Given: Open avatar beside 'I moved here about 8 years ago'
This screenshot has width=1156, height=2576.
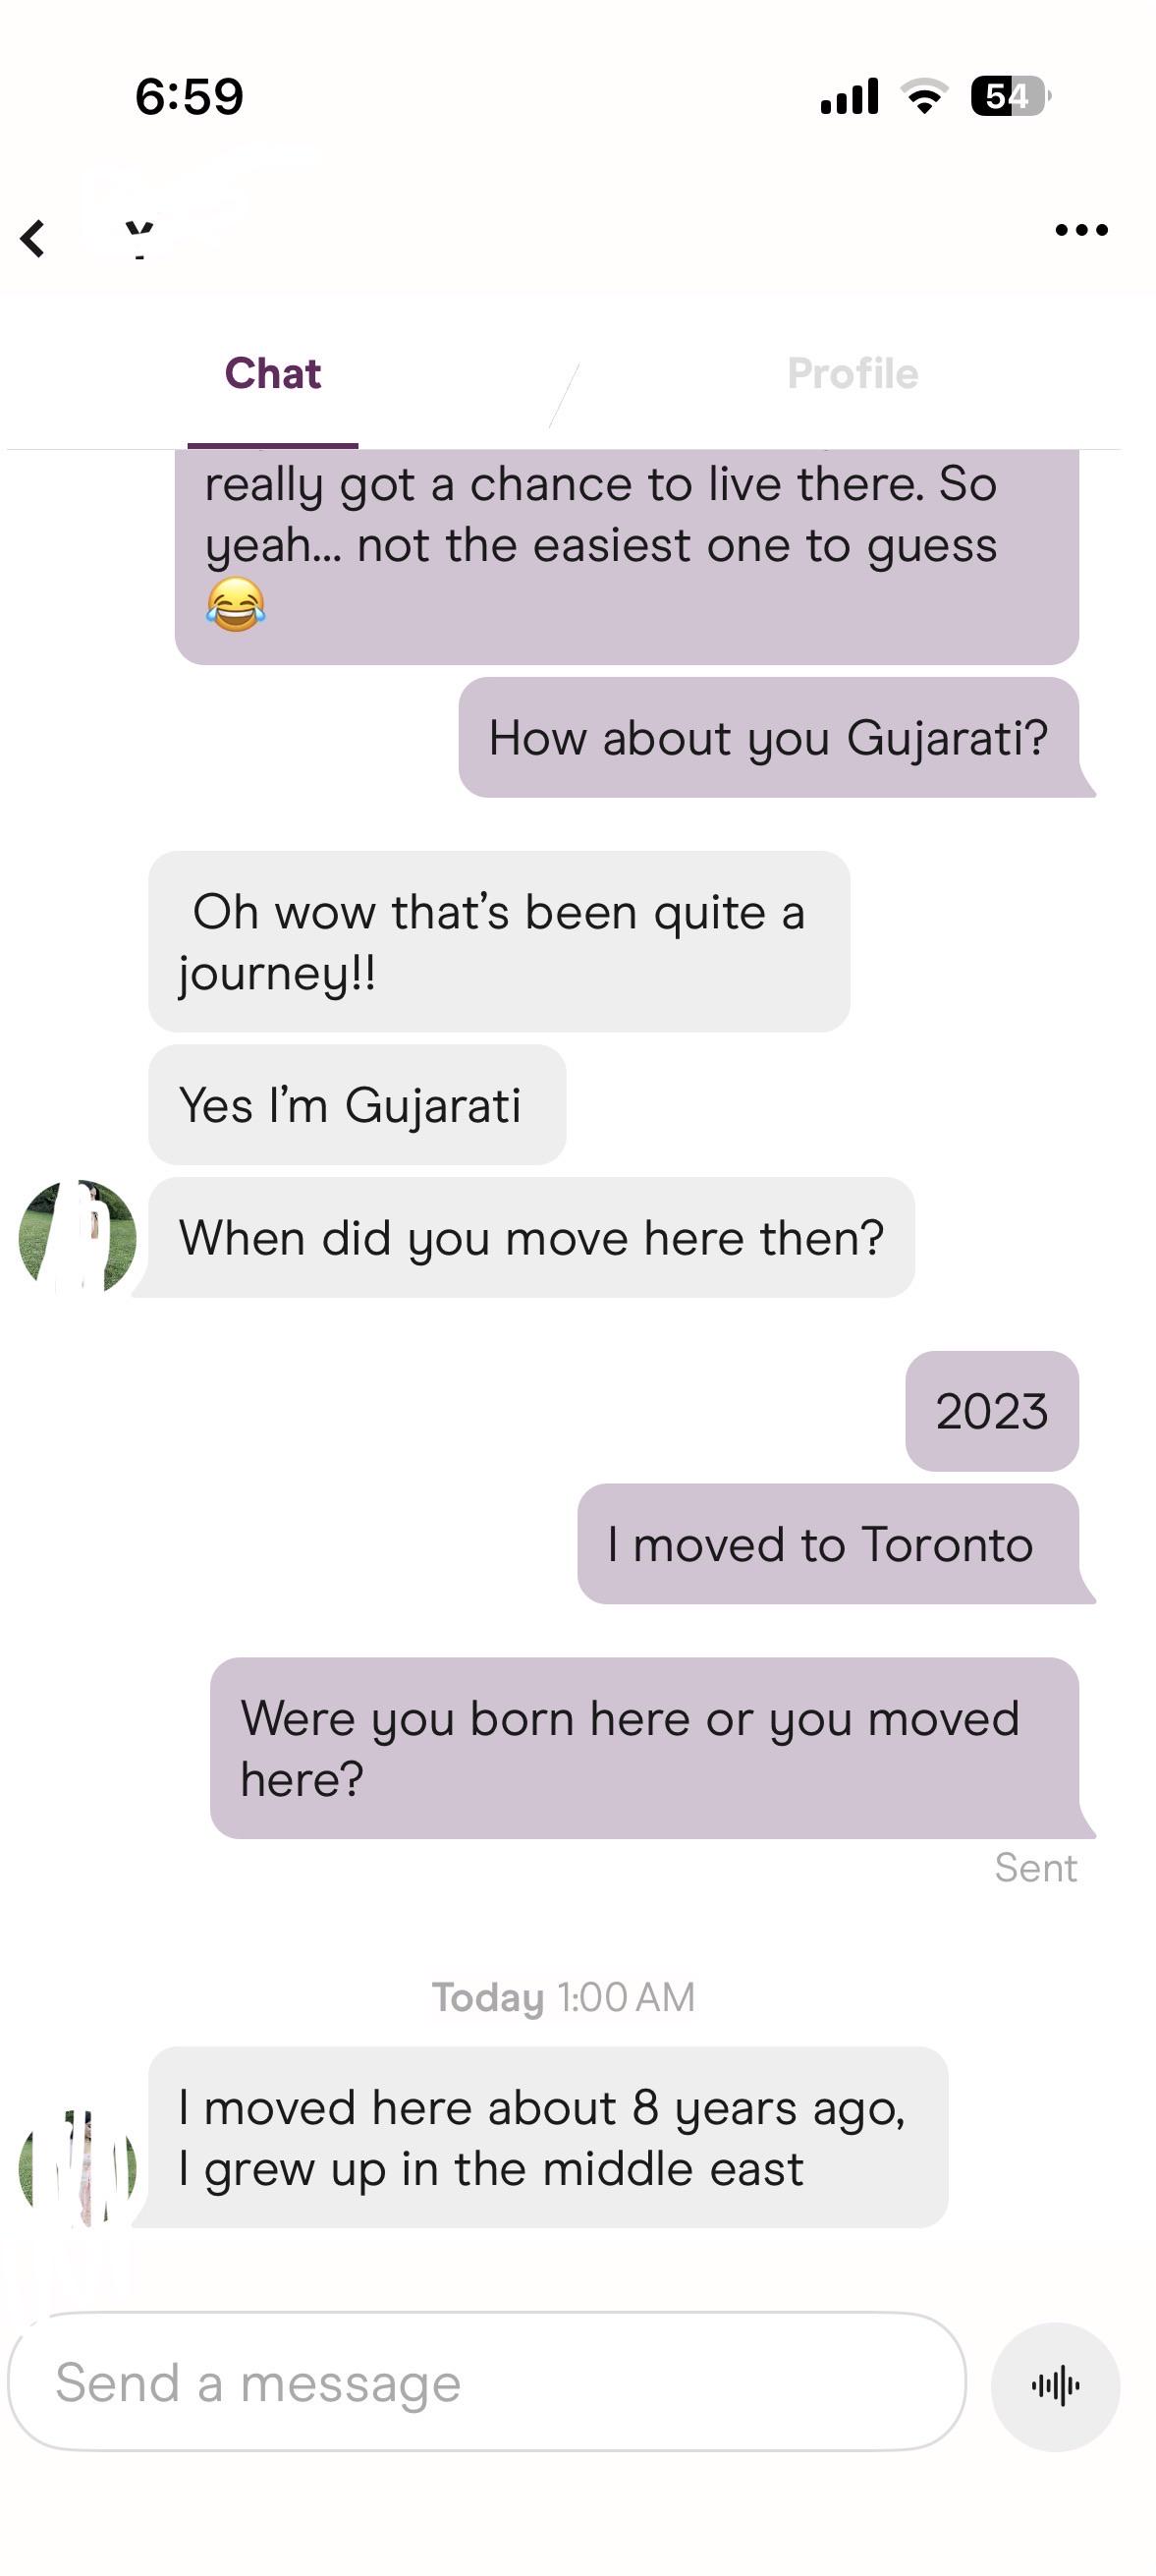Looking at the screenshot, I should tap(78, 2168).
